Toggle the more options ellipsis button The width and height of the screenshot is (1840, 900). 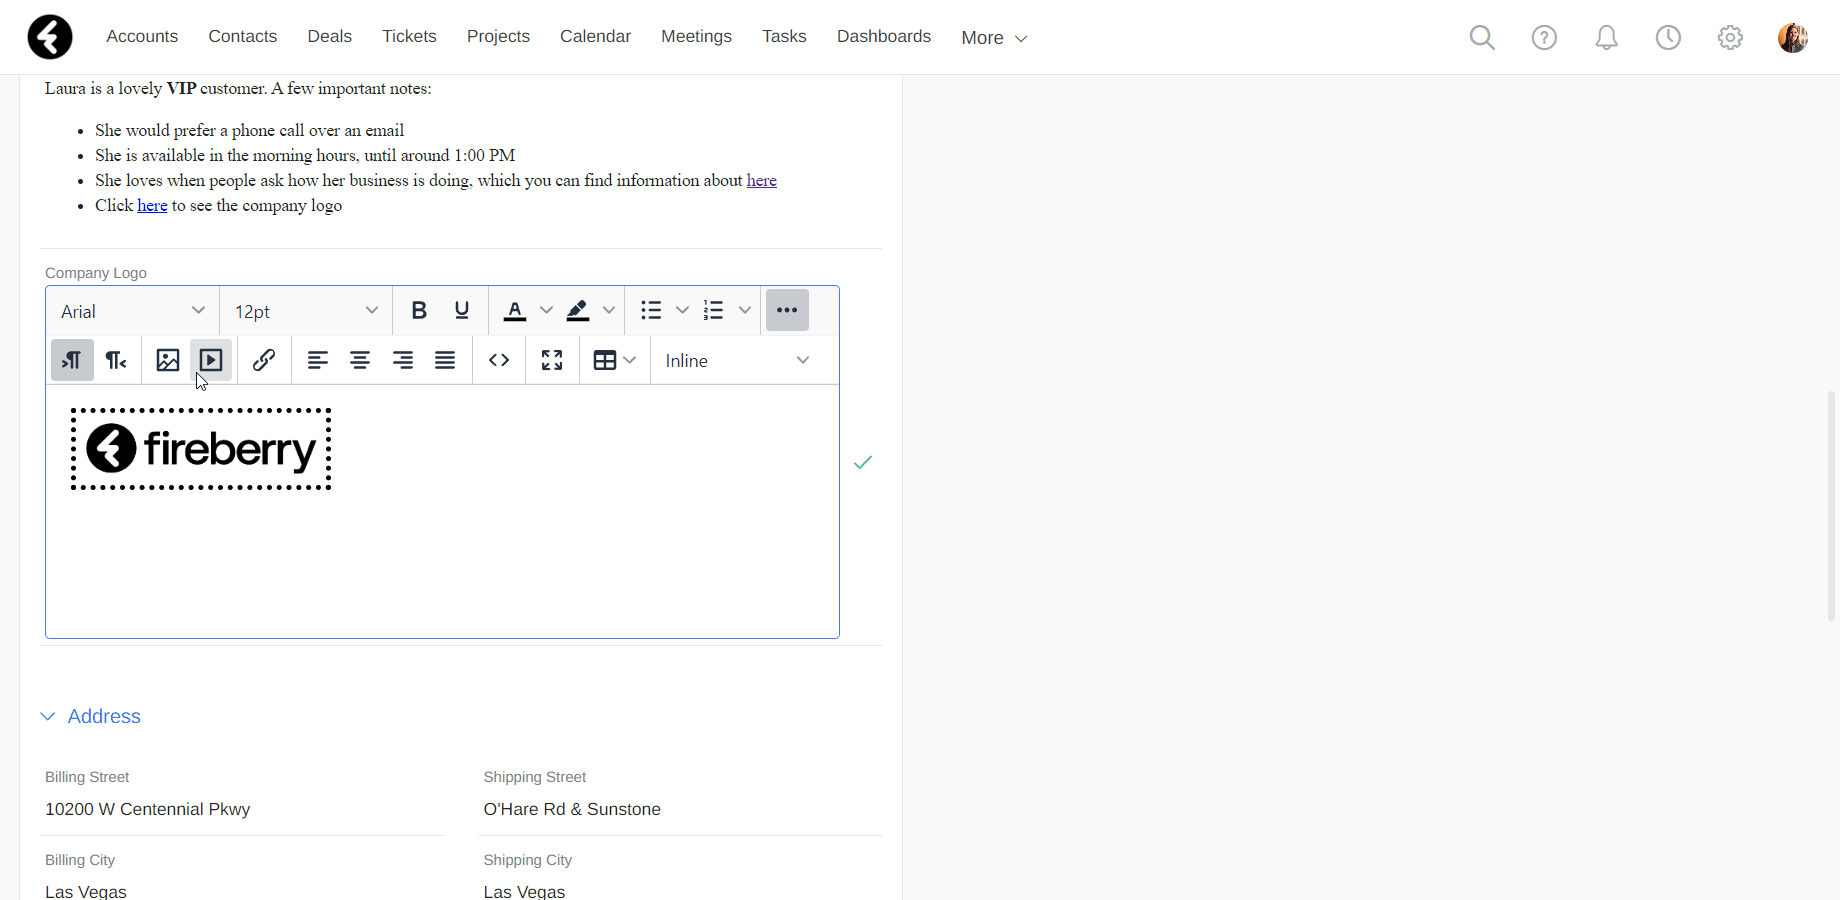point(787,310)
